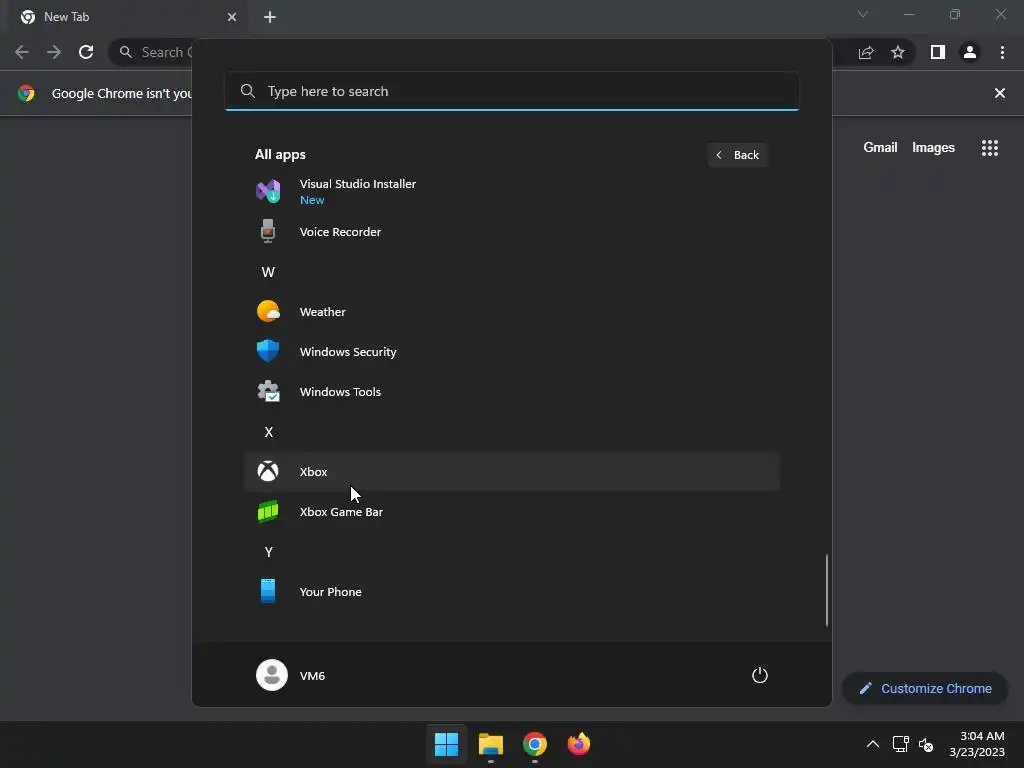Image resolution: width=1024 pixels, height=768 pixels.
Task: Open Xbox Game Bar icon
Action: tap(268, 511)
